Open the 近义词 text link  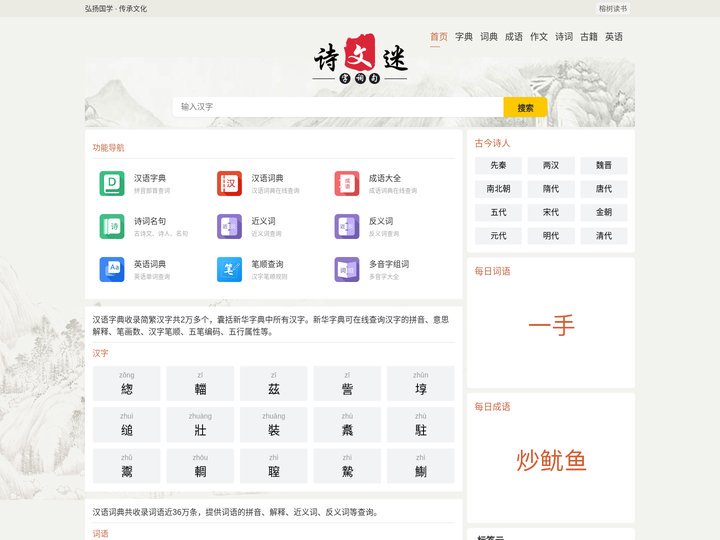pos(263,221)
